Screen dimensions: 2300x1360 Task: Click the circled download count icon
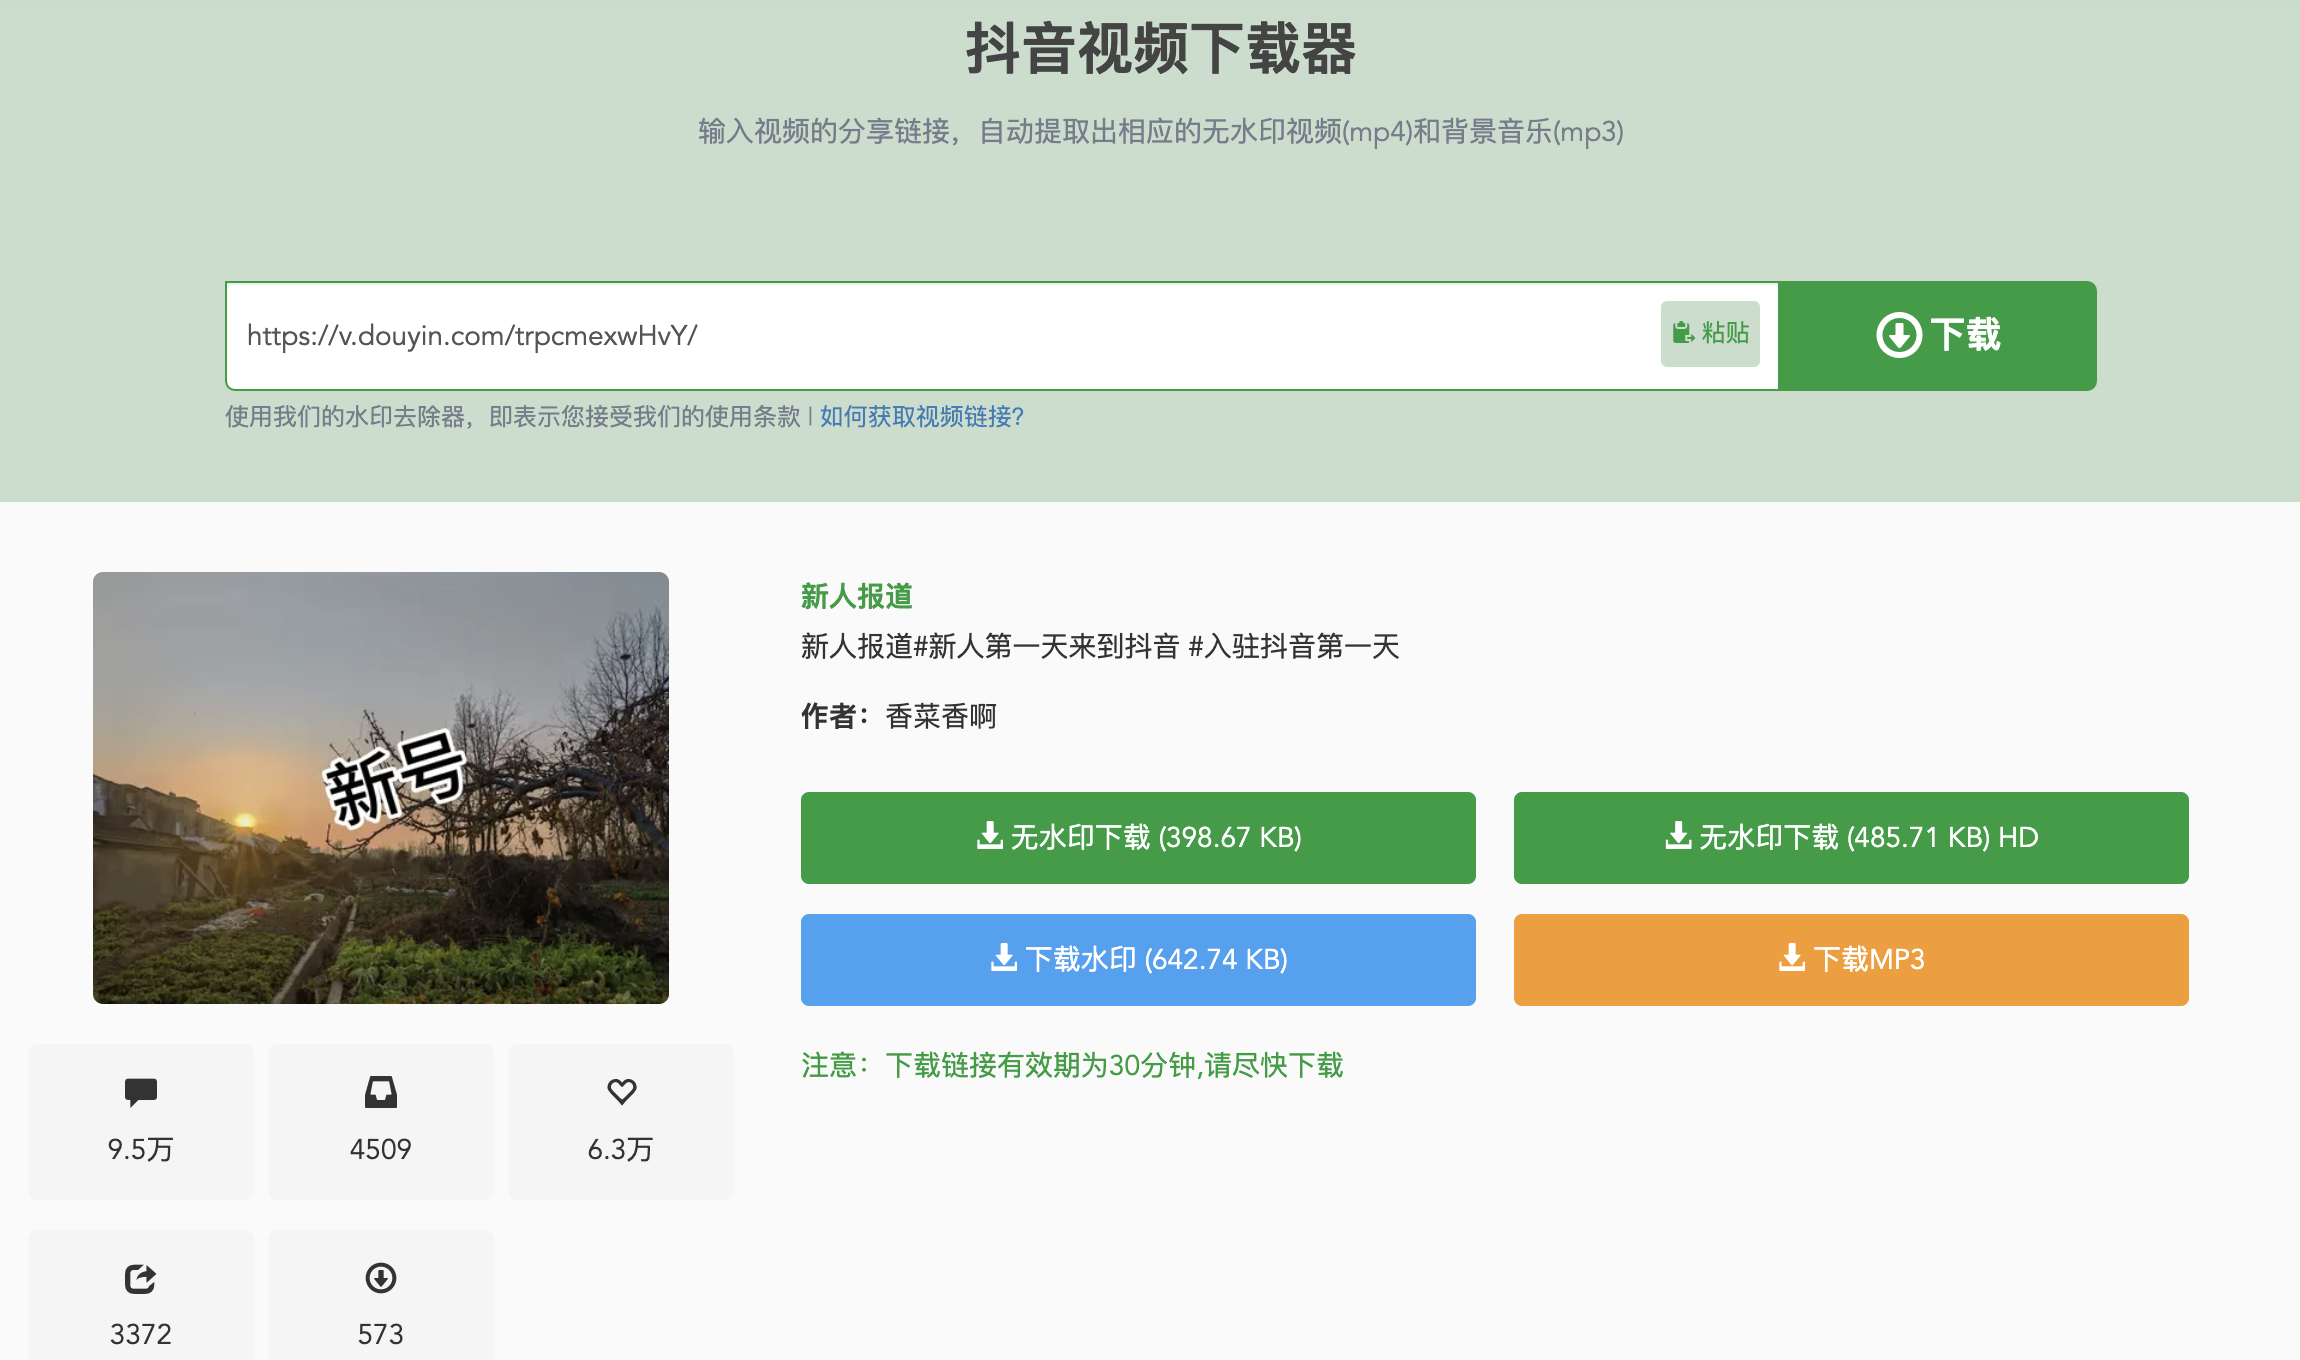pyautogui.click(x=381, y=1278)
